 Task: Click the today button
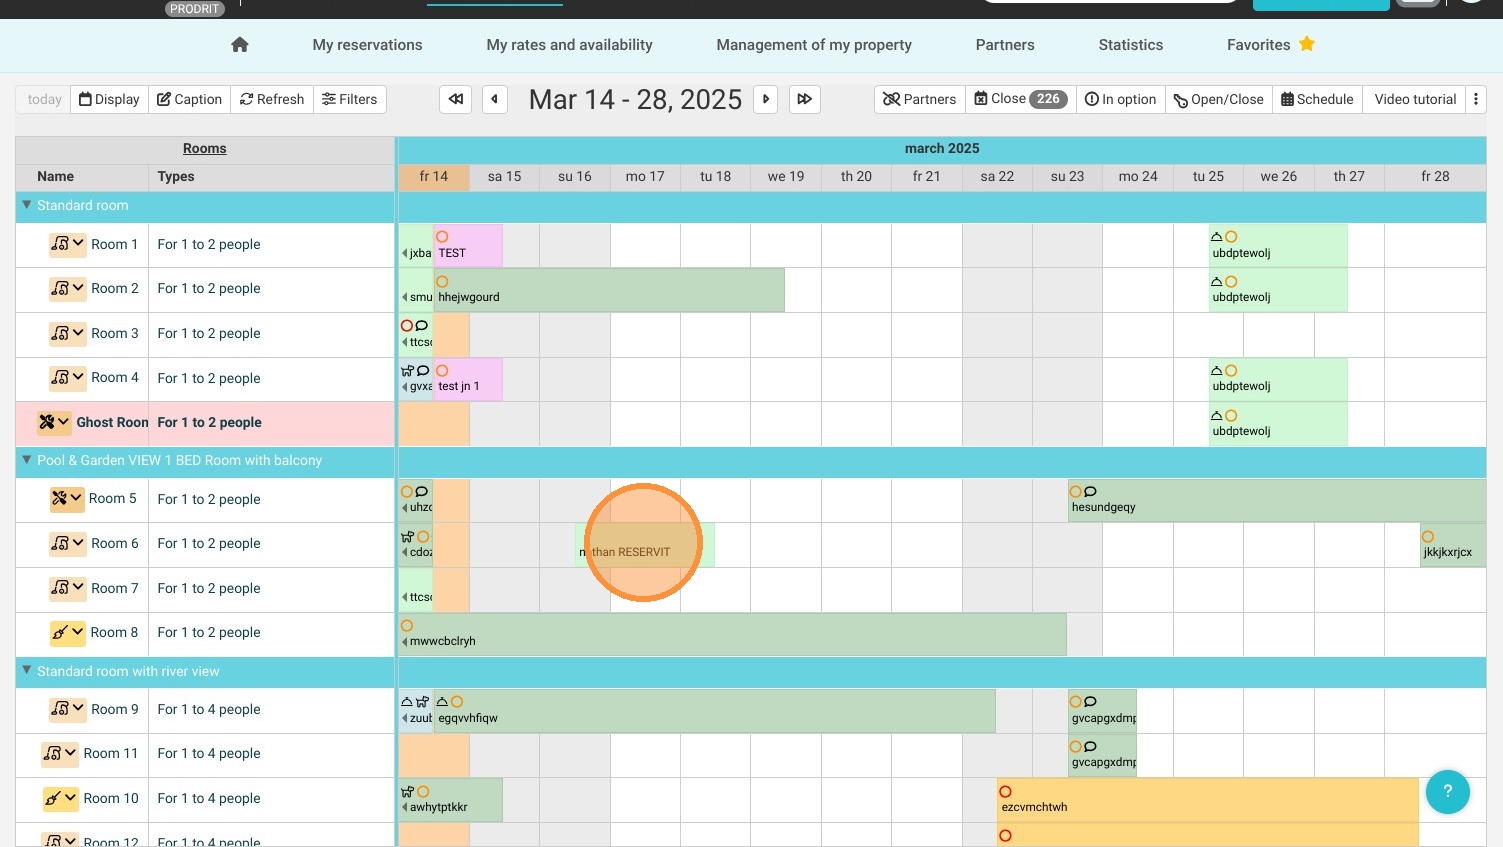pos(44,99)
